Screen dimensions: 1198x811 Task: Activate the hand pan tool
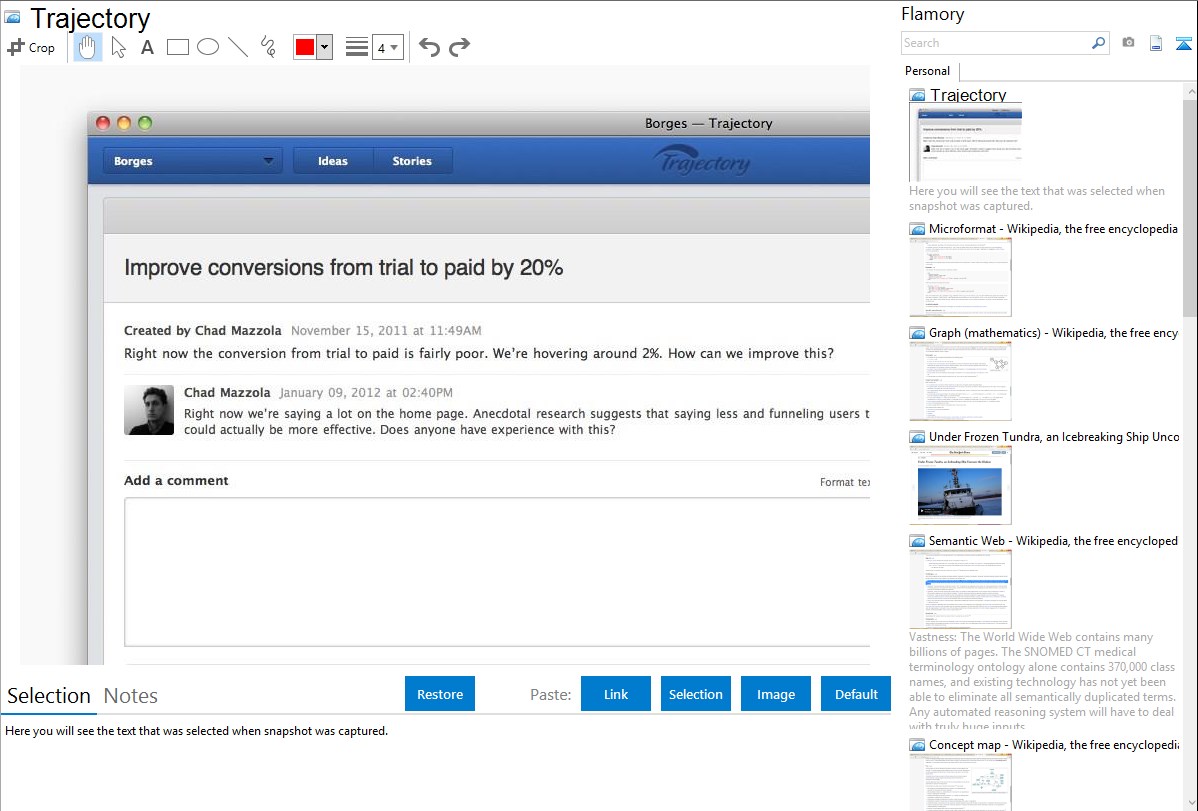tap(87, 47)
